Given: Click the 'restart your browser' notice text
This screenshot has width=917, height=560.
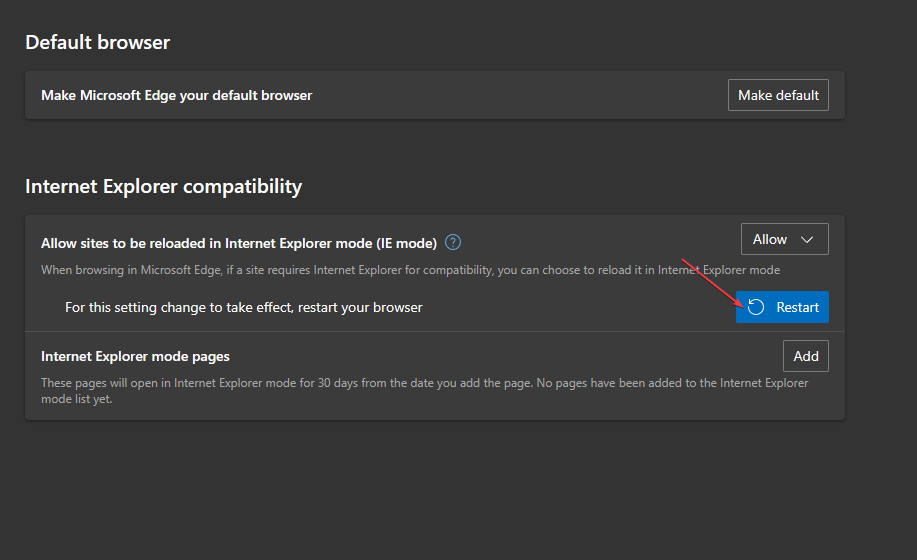Looking at the screenshot, I should (x=243, y=307).
